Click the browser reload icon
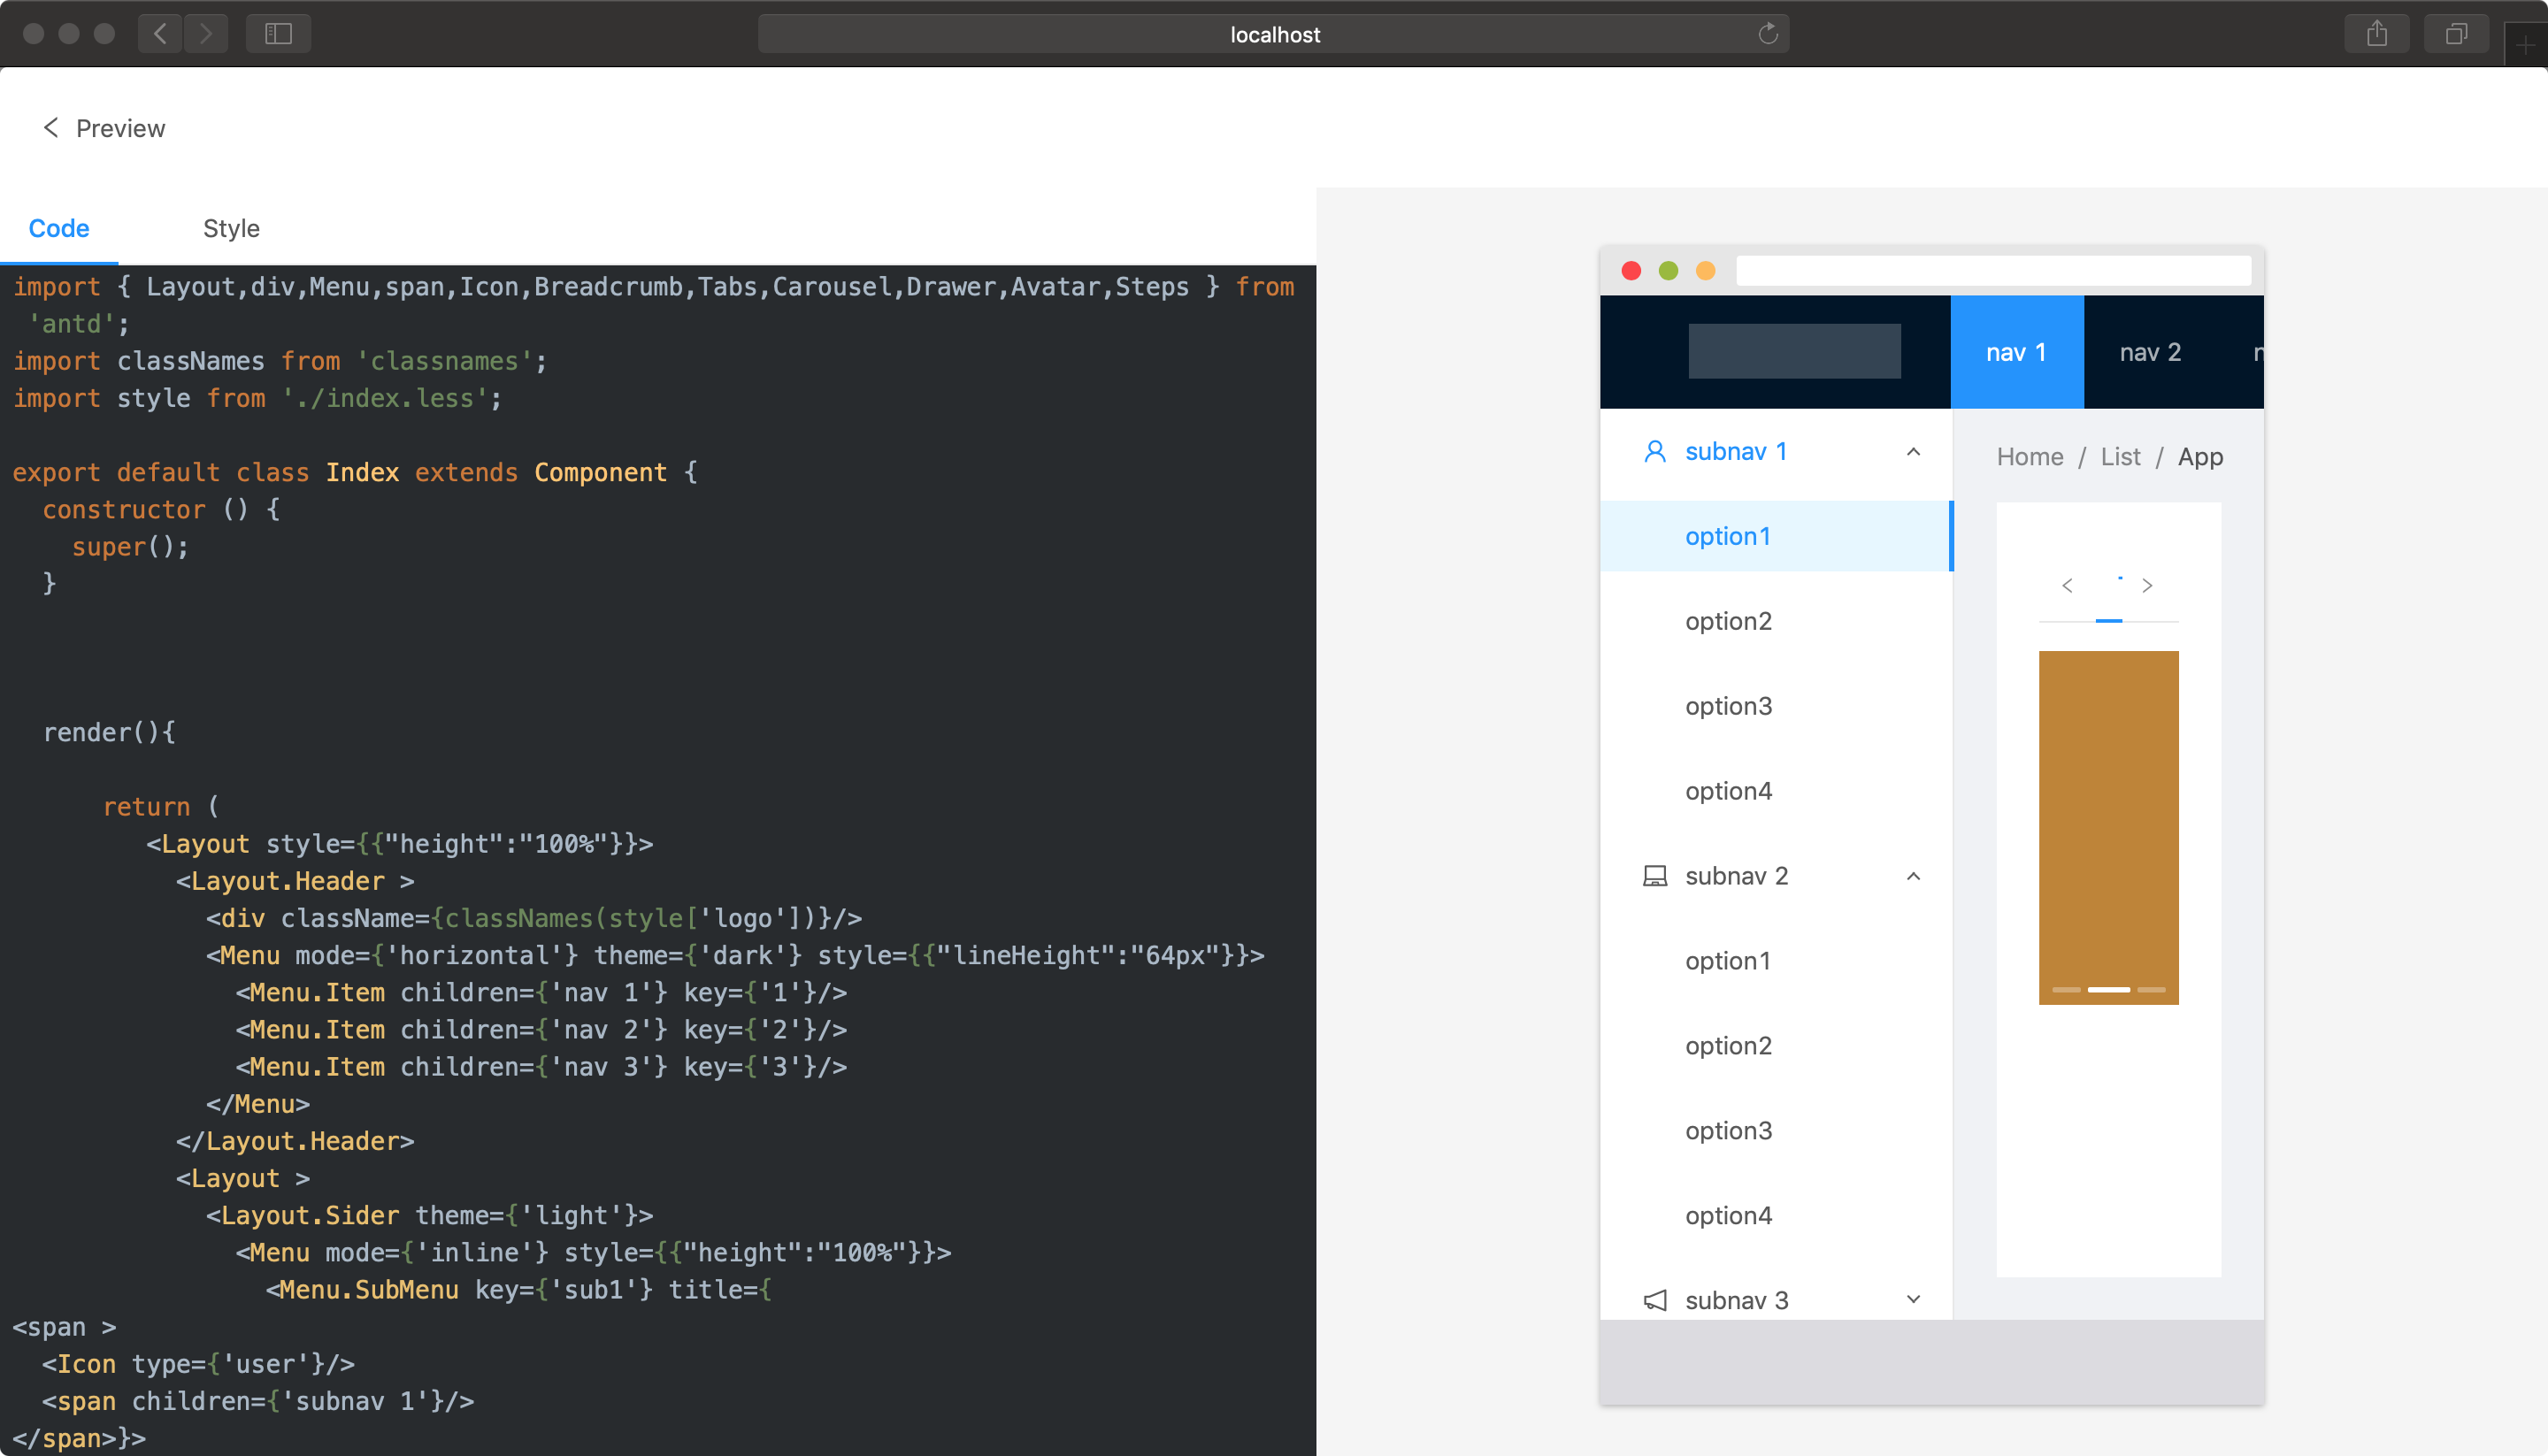Viewport: 2548px width, 1456px height. 1767,34
